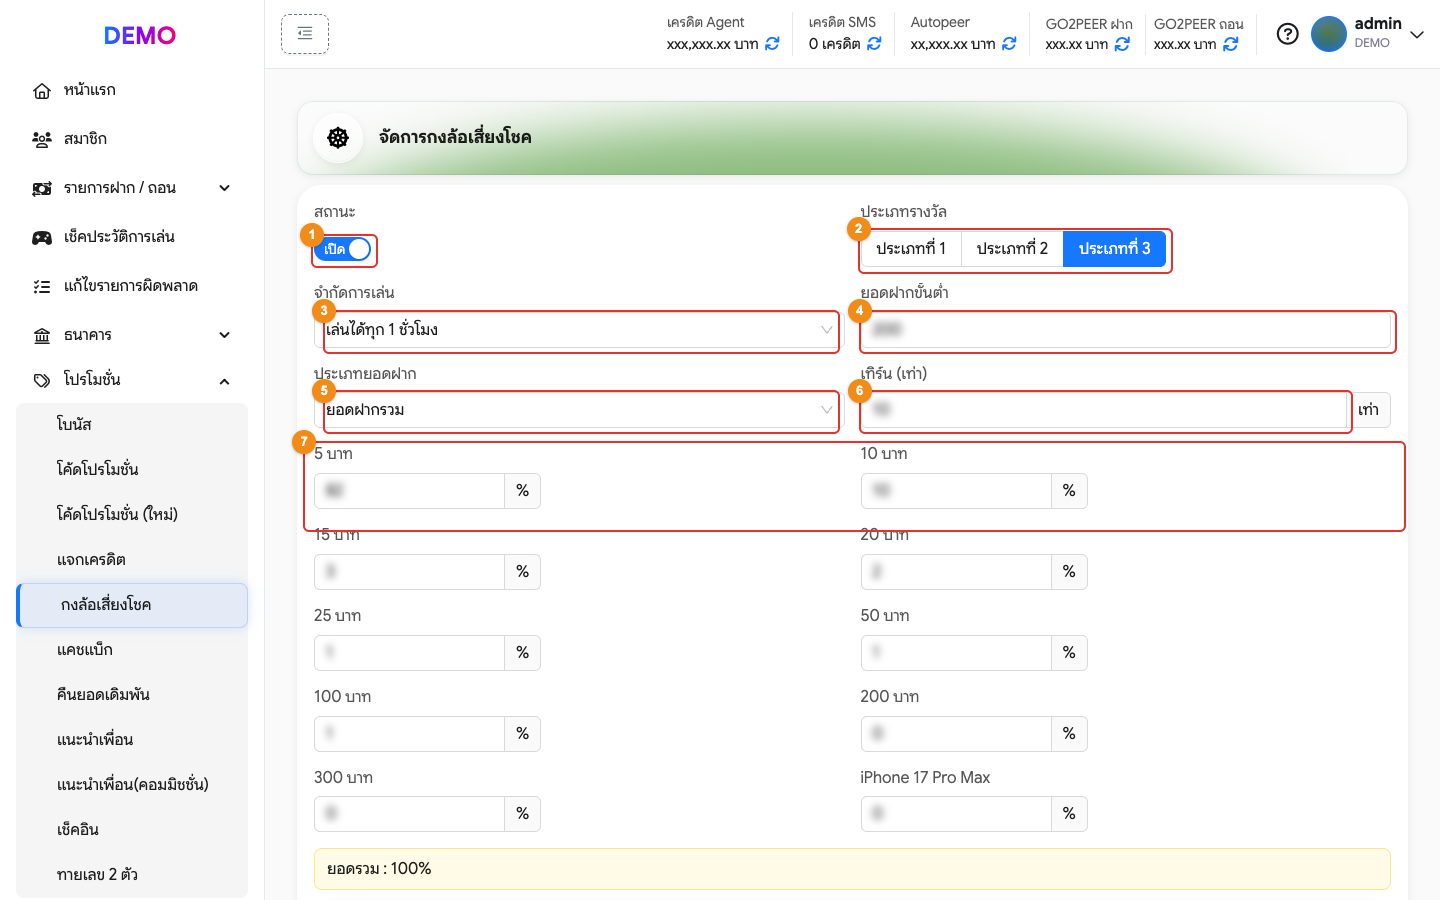Screen dimensions: 1440x900
Task: Refresh the GO2PEER ฝาก balance
Action: click(x=1122, y=44)
